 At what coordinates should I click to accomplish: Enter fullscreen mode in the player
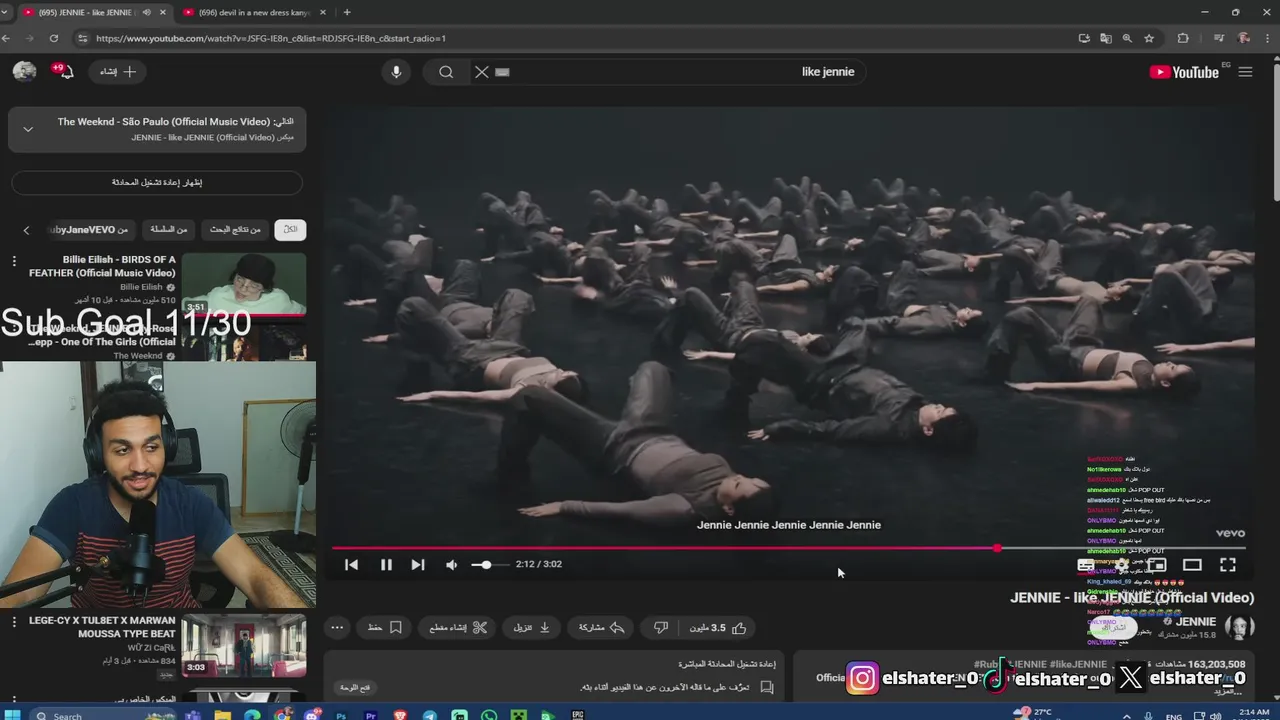(x=1228, y=565)
